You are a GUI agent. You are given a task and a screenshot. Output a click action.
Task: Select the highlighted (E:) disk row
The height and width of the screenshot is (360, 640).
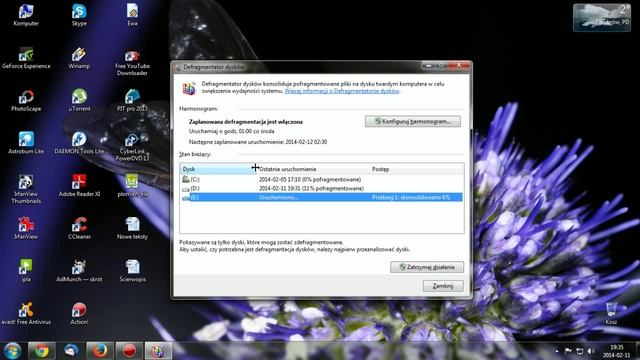point(322,197)
